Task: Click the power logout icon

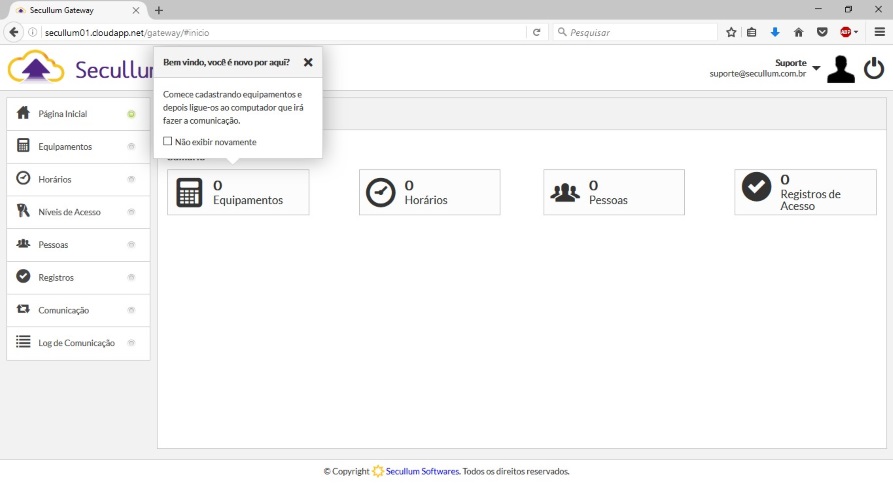Action: (873, 68)
